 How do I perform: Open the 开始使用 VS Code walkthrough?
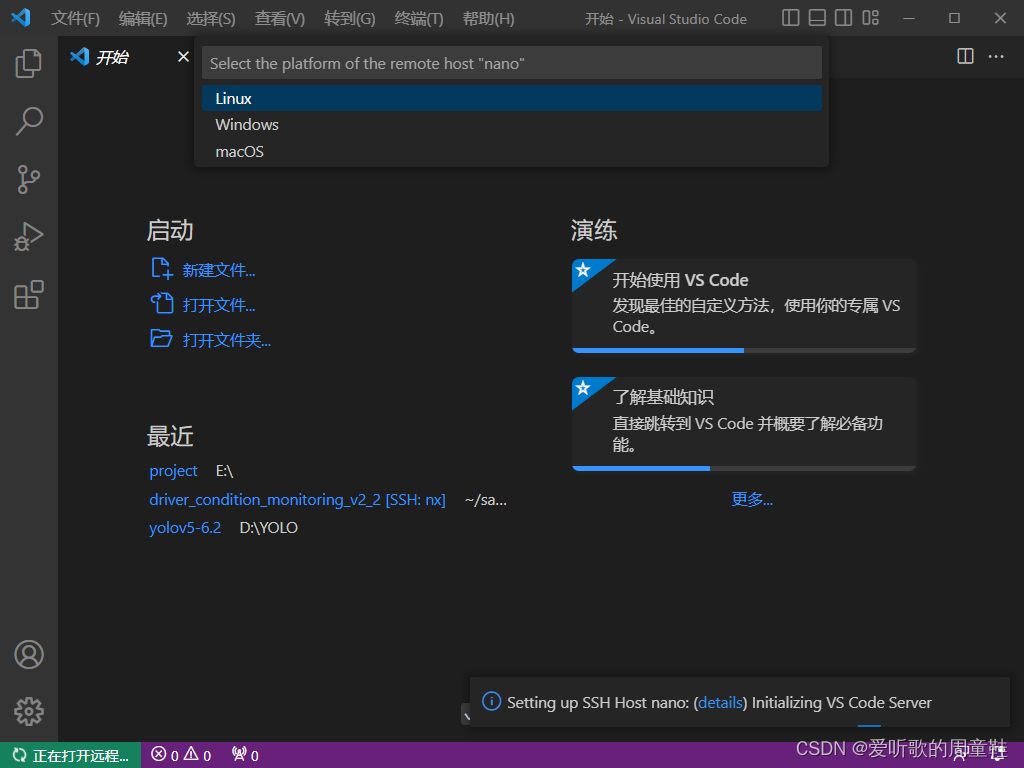coord(744,305)
